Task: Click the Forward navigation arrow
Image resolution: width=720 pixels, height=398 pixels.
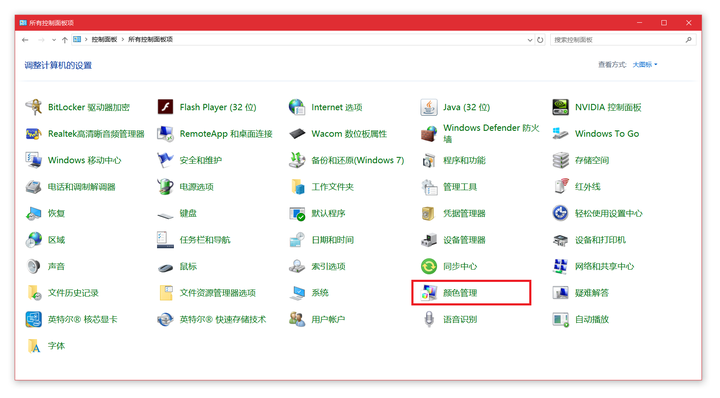Action: click(x=41, y=40)
